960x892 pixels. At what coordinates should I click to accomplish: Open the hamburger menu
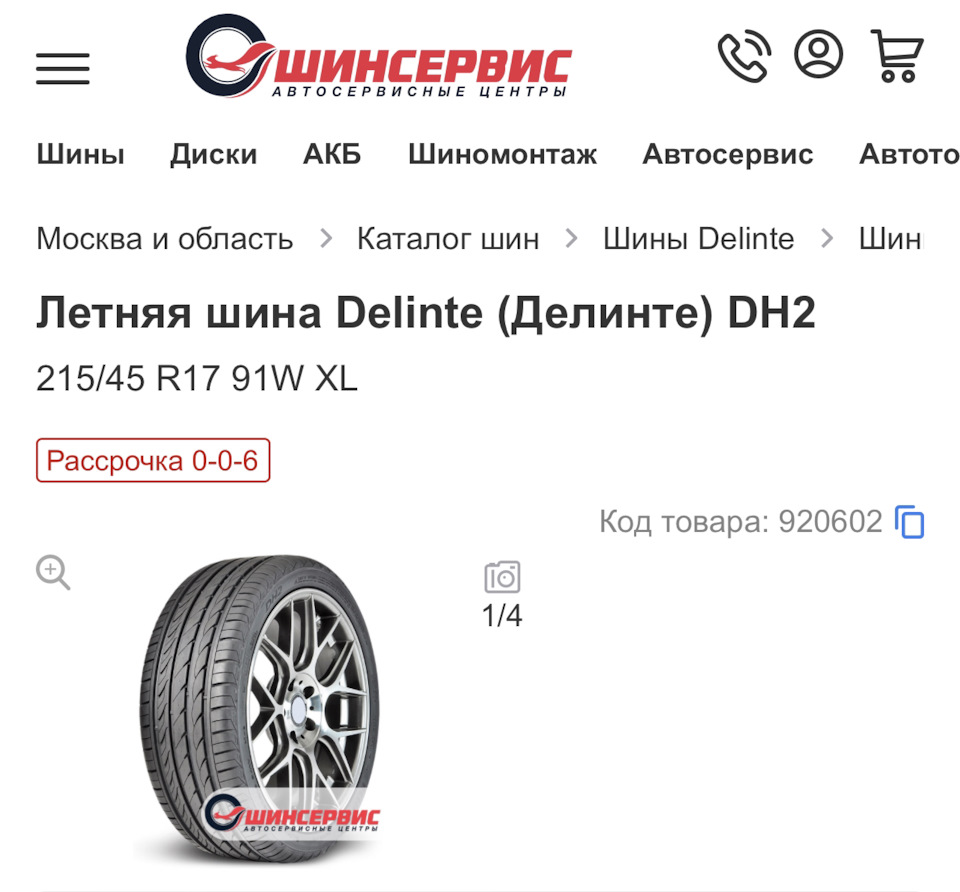(62, 69)
